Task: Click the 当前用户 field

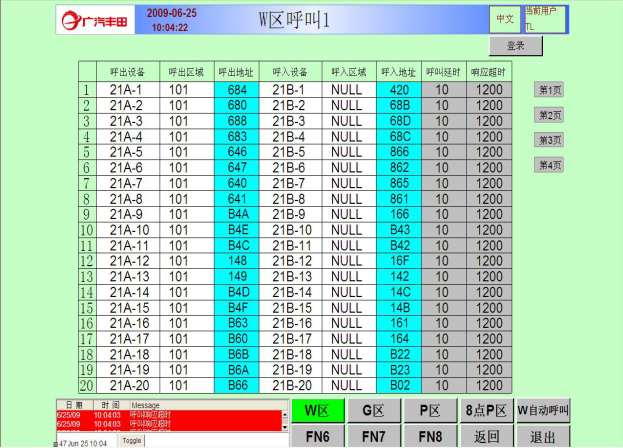Action: click(x=545, y=19)
